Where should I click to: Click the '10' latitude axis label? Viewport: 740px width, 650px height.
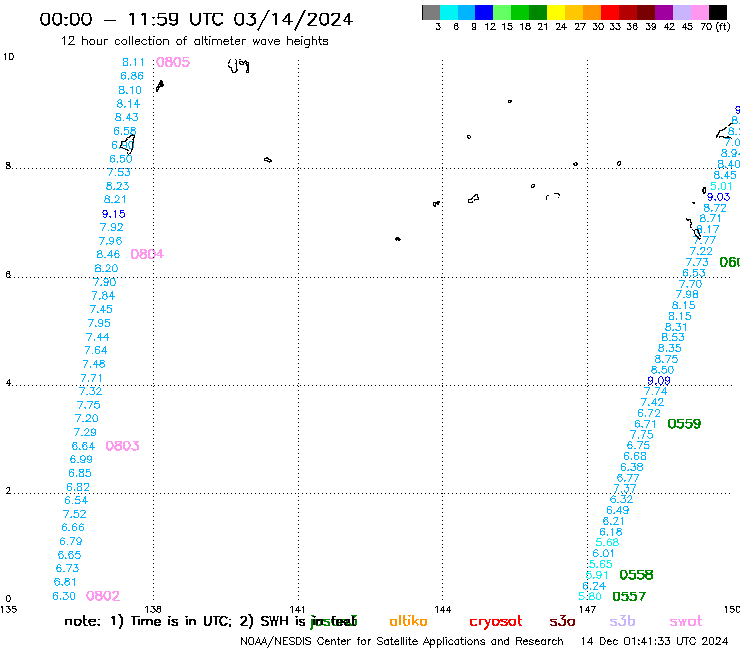[x=8, y=57]
